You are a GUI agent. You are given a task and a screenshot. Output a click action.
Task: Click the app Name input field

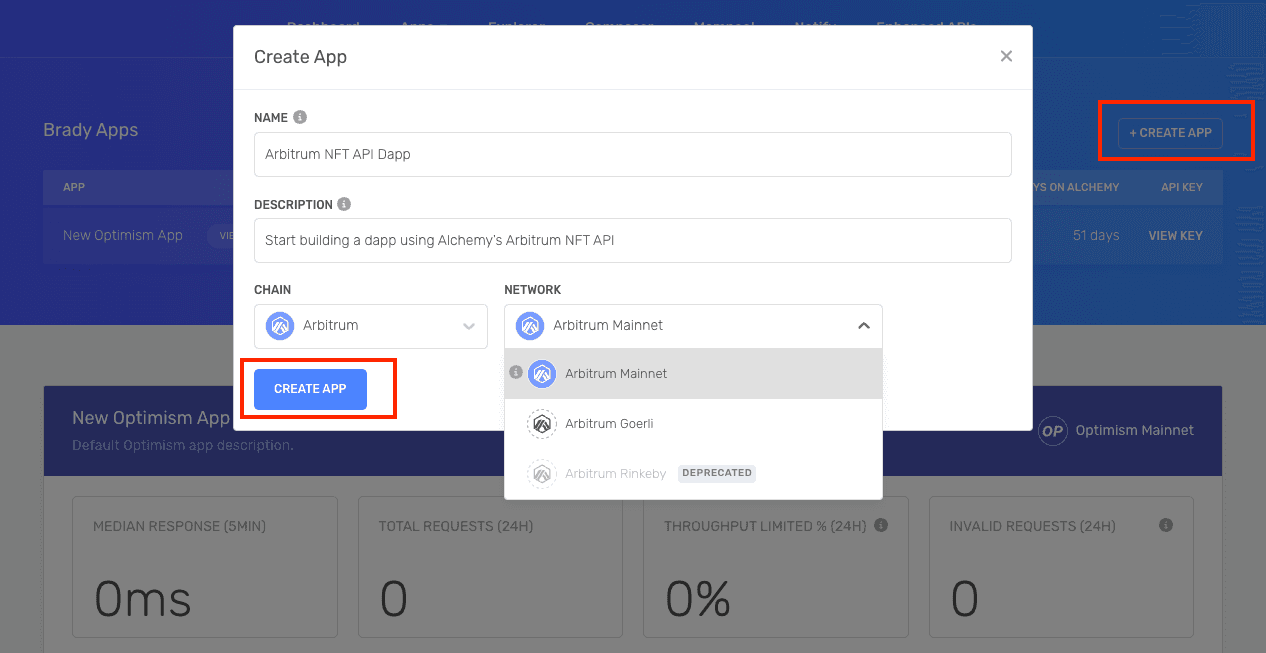coord(632,155)
